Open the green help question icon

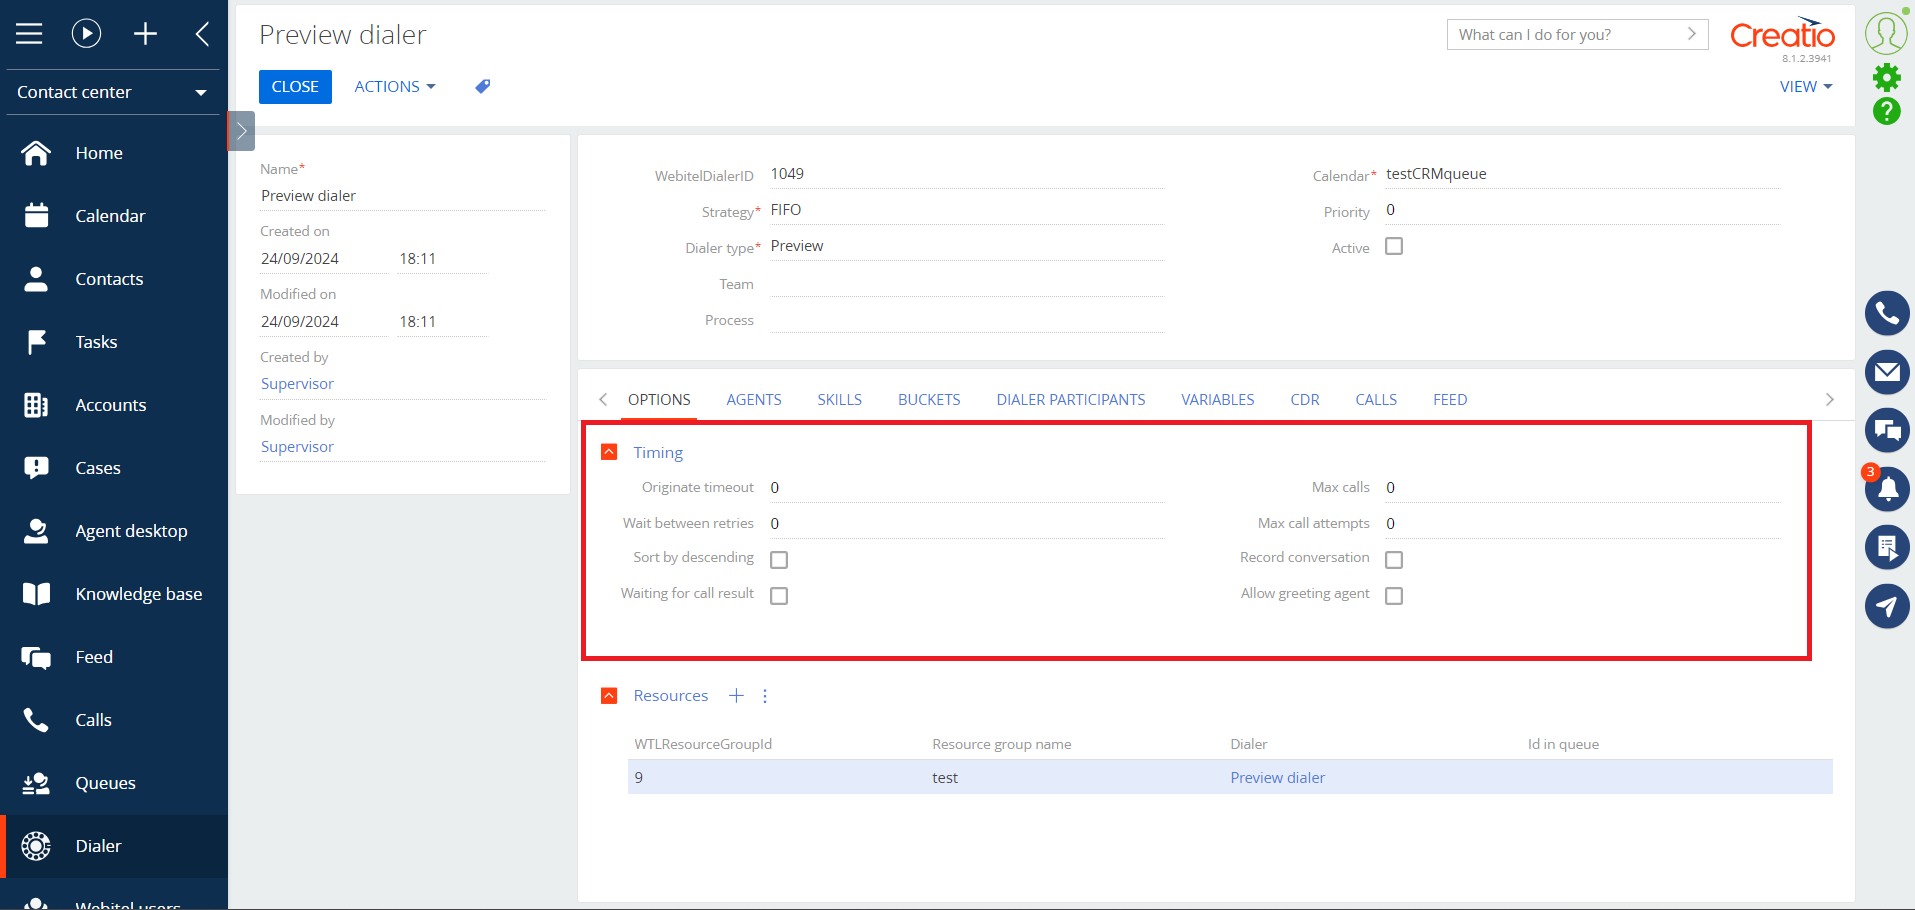click(x=1887, y=111)
